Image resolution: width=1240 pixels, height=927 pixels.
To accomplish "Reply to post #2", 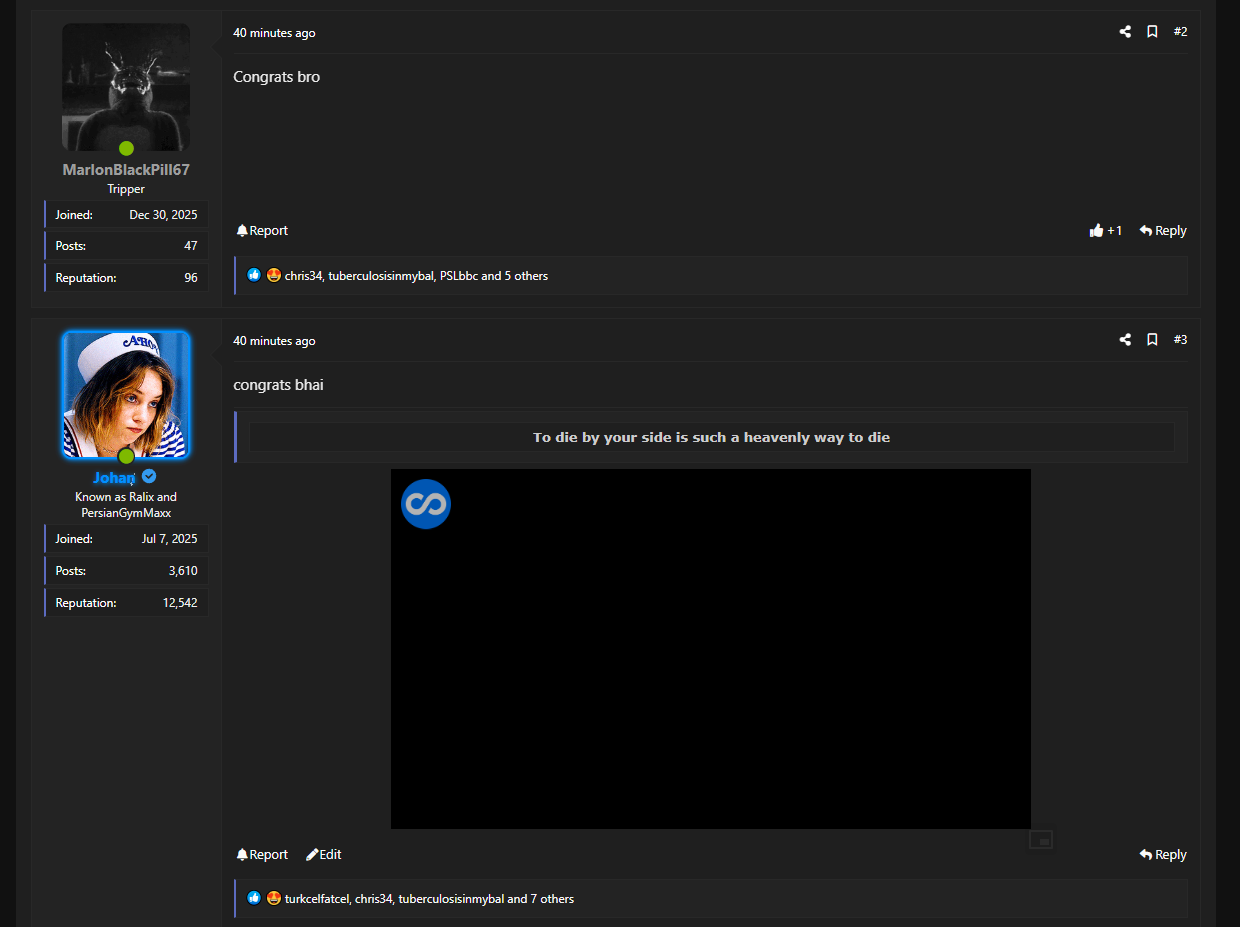I will point(1162,231).
